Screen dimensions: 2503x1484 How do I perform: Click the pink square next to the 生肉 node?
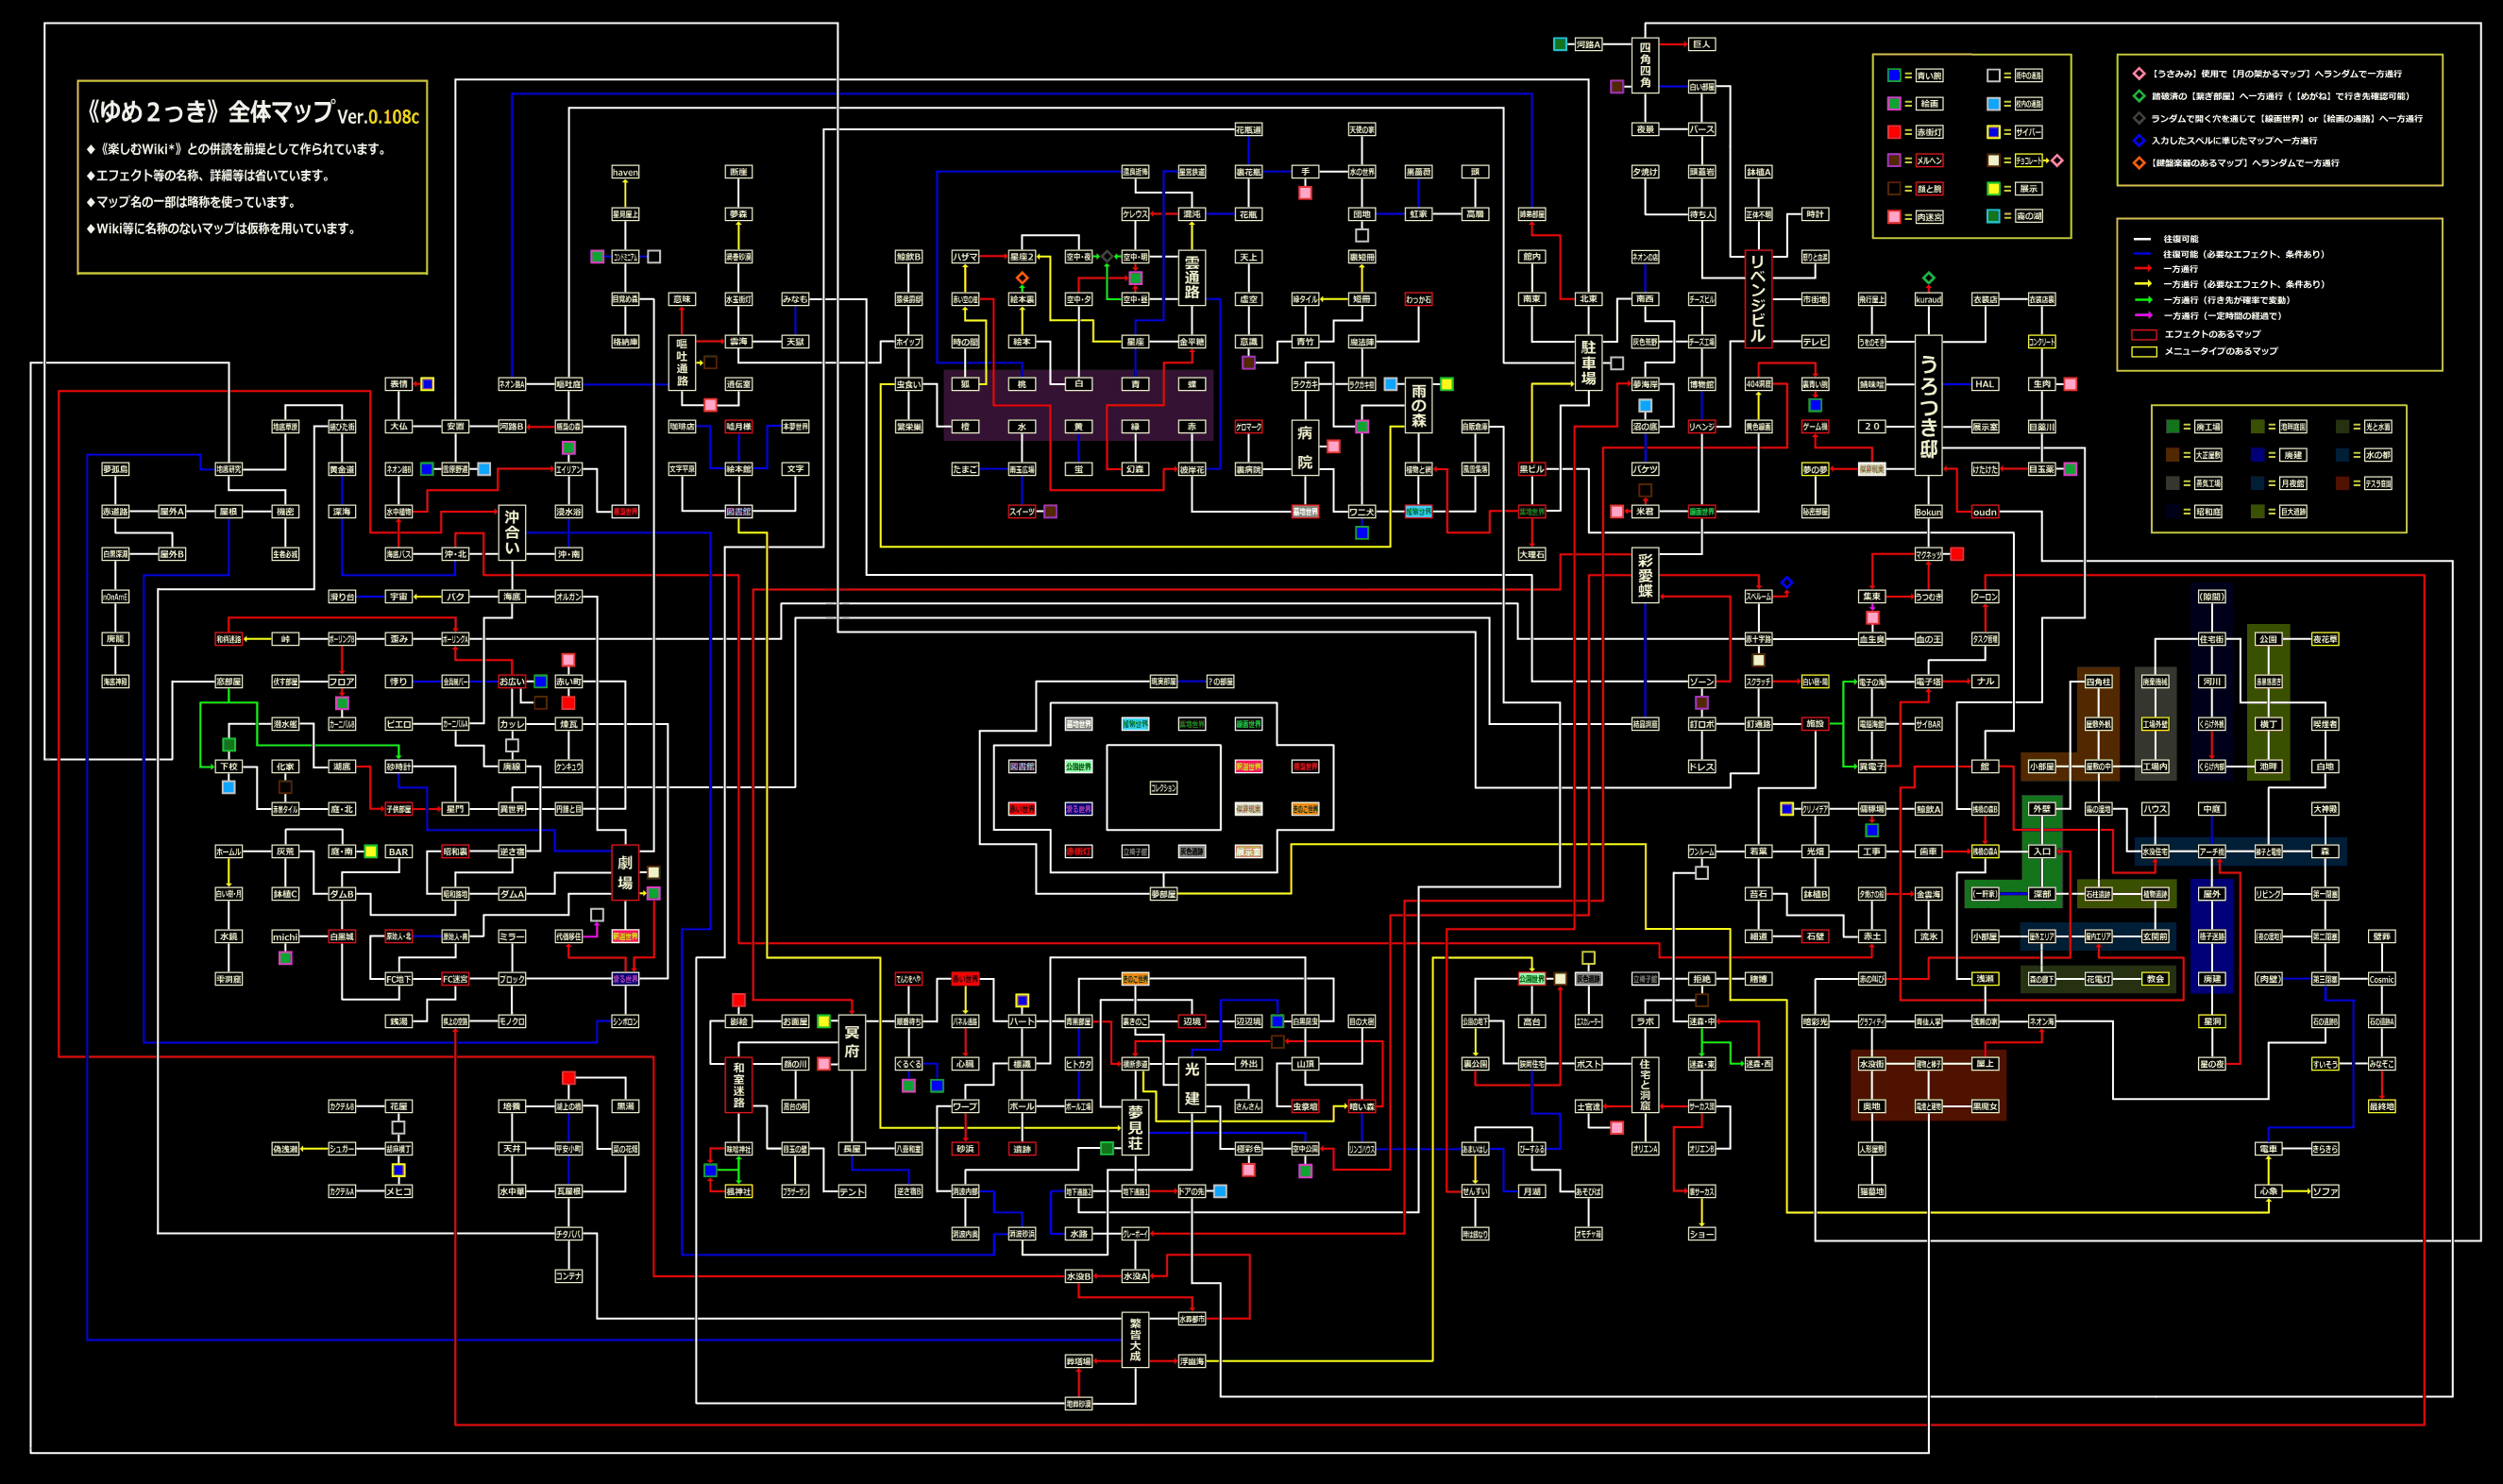click(x=2070, y=384)
